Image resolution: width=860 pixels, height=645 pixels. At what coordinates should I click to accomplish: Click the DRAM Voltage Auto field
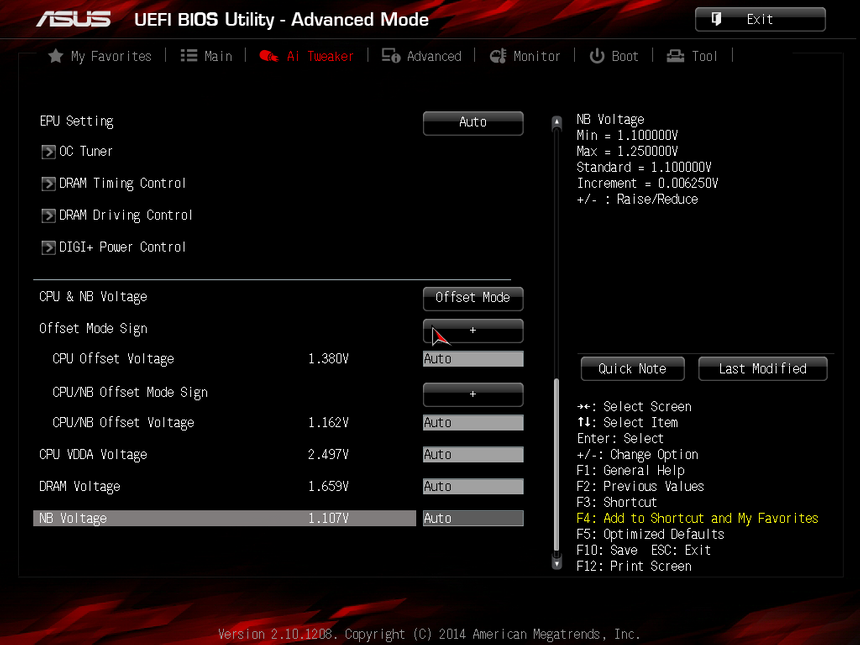[x=473, y=486]
